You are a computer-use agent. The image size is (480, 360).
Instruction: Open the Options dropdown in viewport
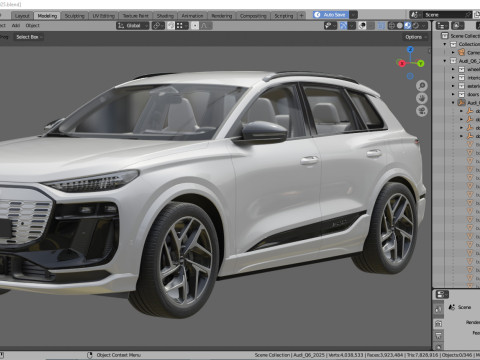415,37
